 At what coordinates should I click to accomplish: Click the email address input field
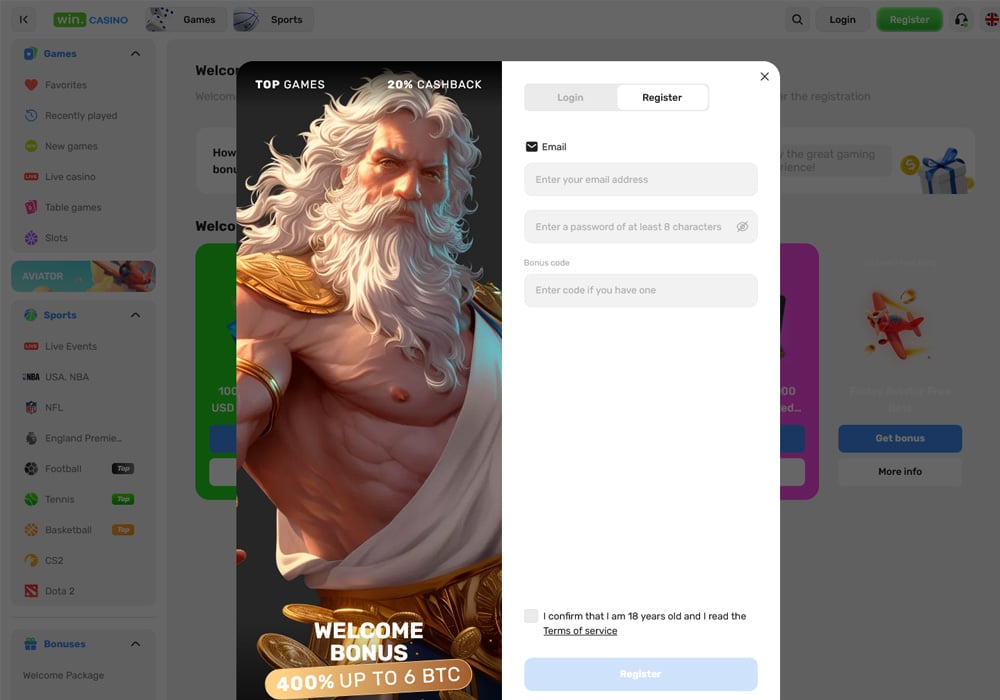click(x=640, y=179)
